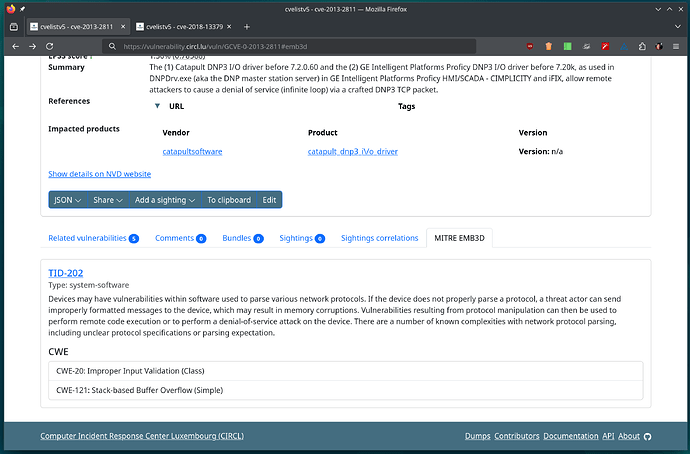Reload the current page
This screenshot has width=690, height=454.
pyautogui.click(x=50, y=46)
